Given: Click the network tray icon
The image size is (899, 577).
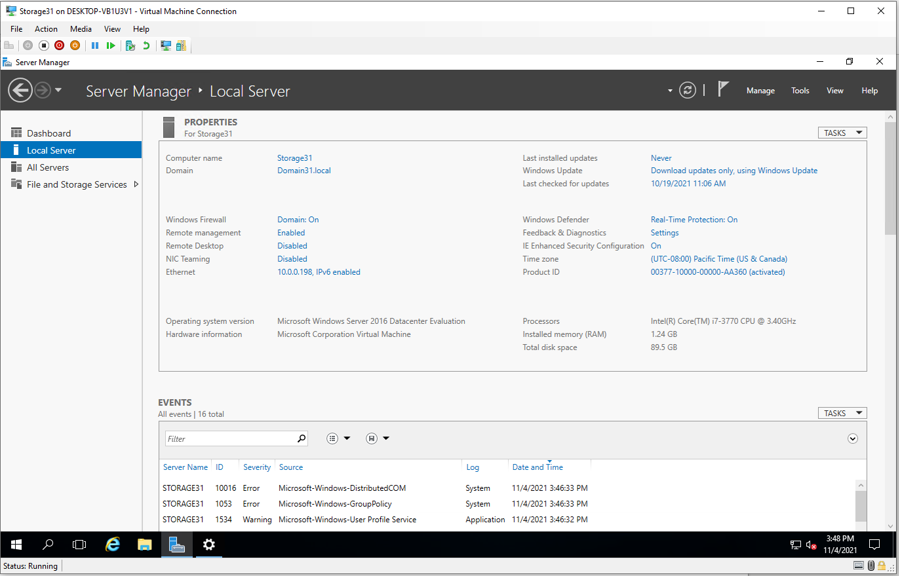Looking at the screenshot, I should pyautogui.click(x=795, y=545).
